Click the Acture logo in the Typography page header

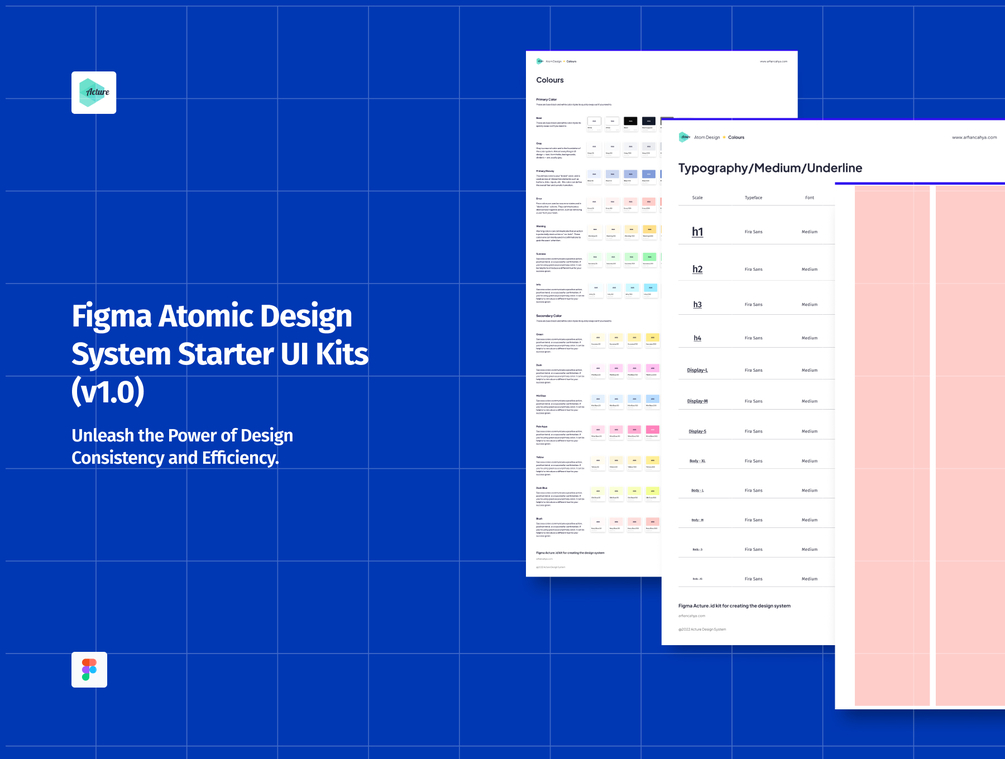[x=685, y=137]
